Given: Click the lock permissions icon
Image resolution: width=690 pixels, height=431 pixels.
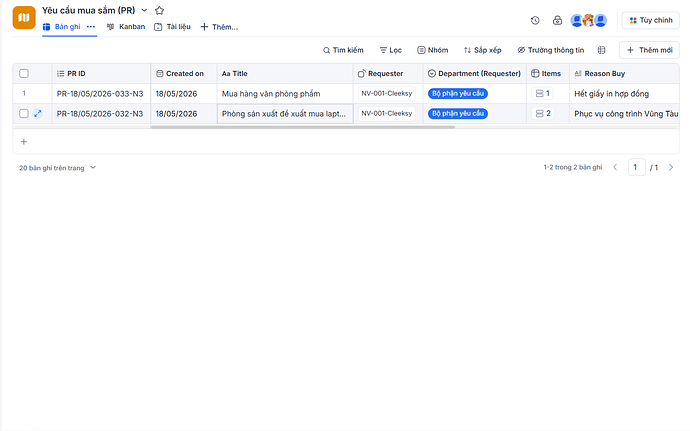Looking at the screenshot, I should 558,20.
